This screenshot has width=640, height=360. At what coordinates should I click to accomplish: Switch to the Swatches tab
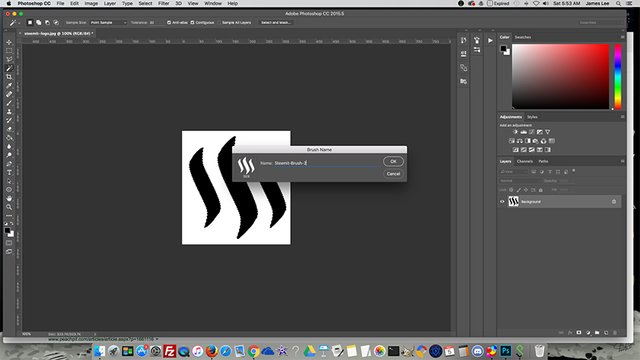coord(522,37)
